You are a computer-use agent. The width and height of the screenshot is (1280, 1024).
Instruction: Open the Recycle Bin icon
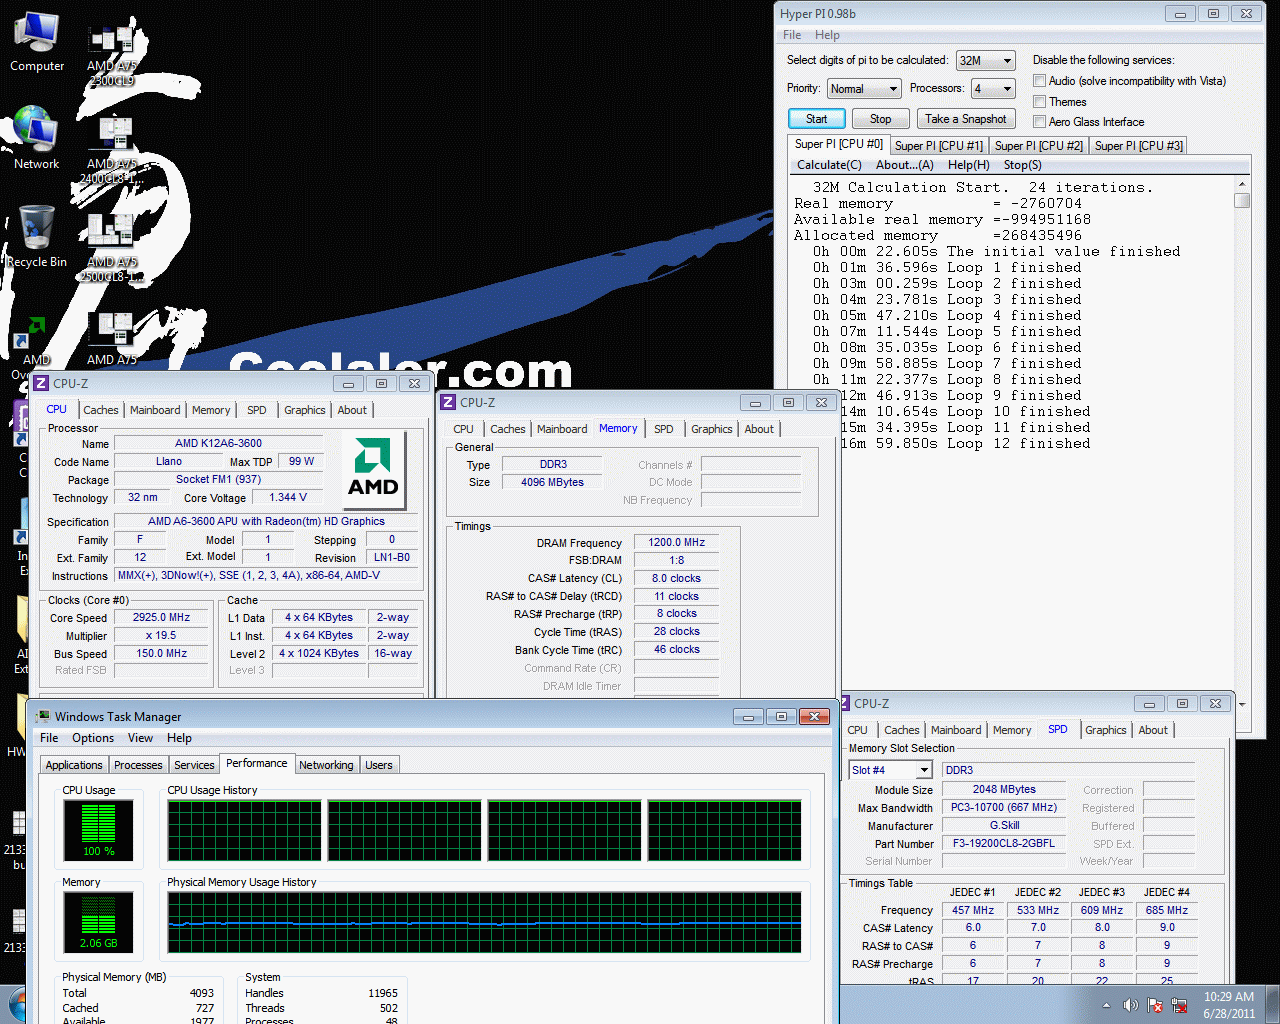37,236
